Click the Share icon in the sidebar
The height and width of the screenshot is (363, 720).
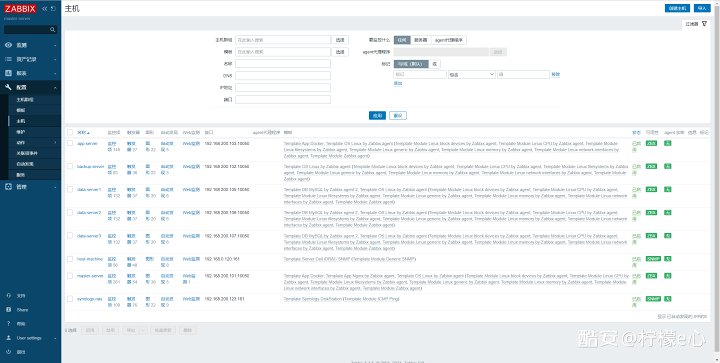[9, 310]
